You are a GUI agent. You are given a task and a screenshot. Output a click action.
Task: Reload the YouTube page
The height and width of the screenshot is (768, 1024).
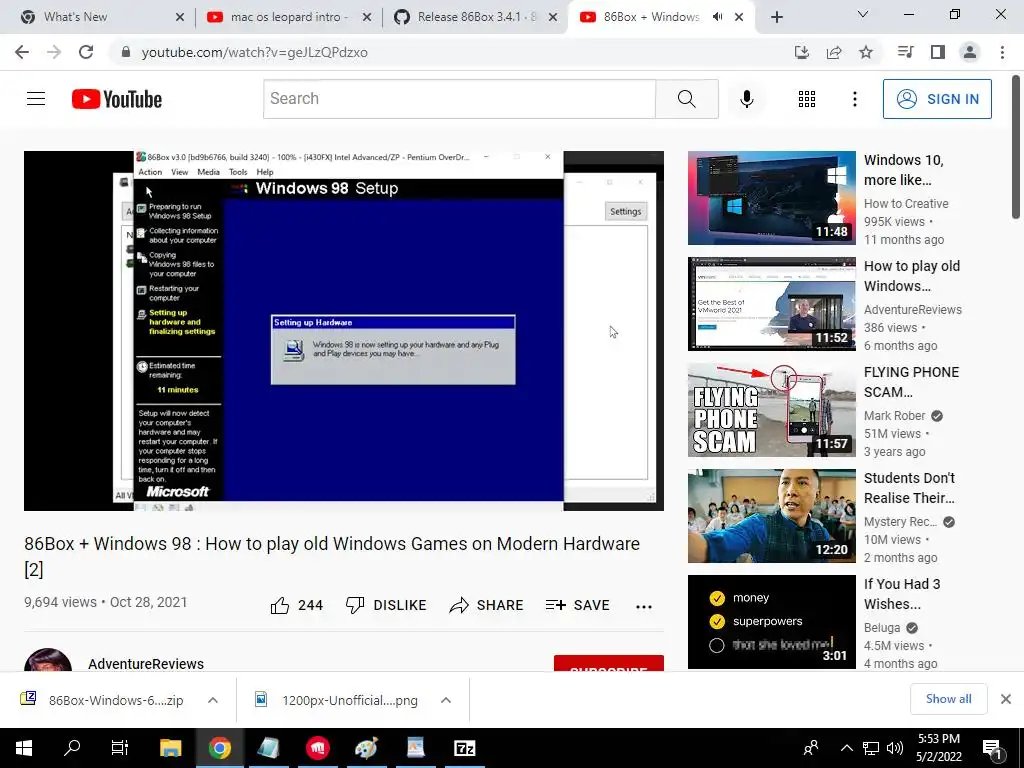point(86,52)
